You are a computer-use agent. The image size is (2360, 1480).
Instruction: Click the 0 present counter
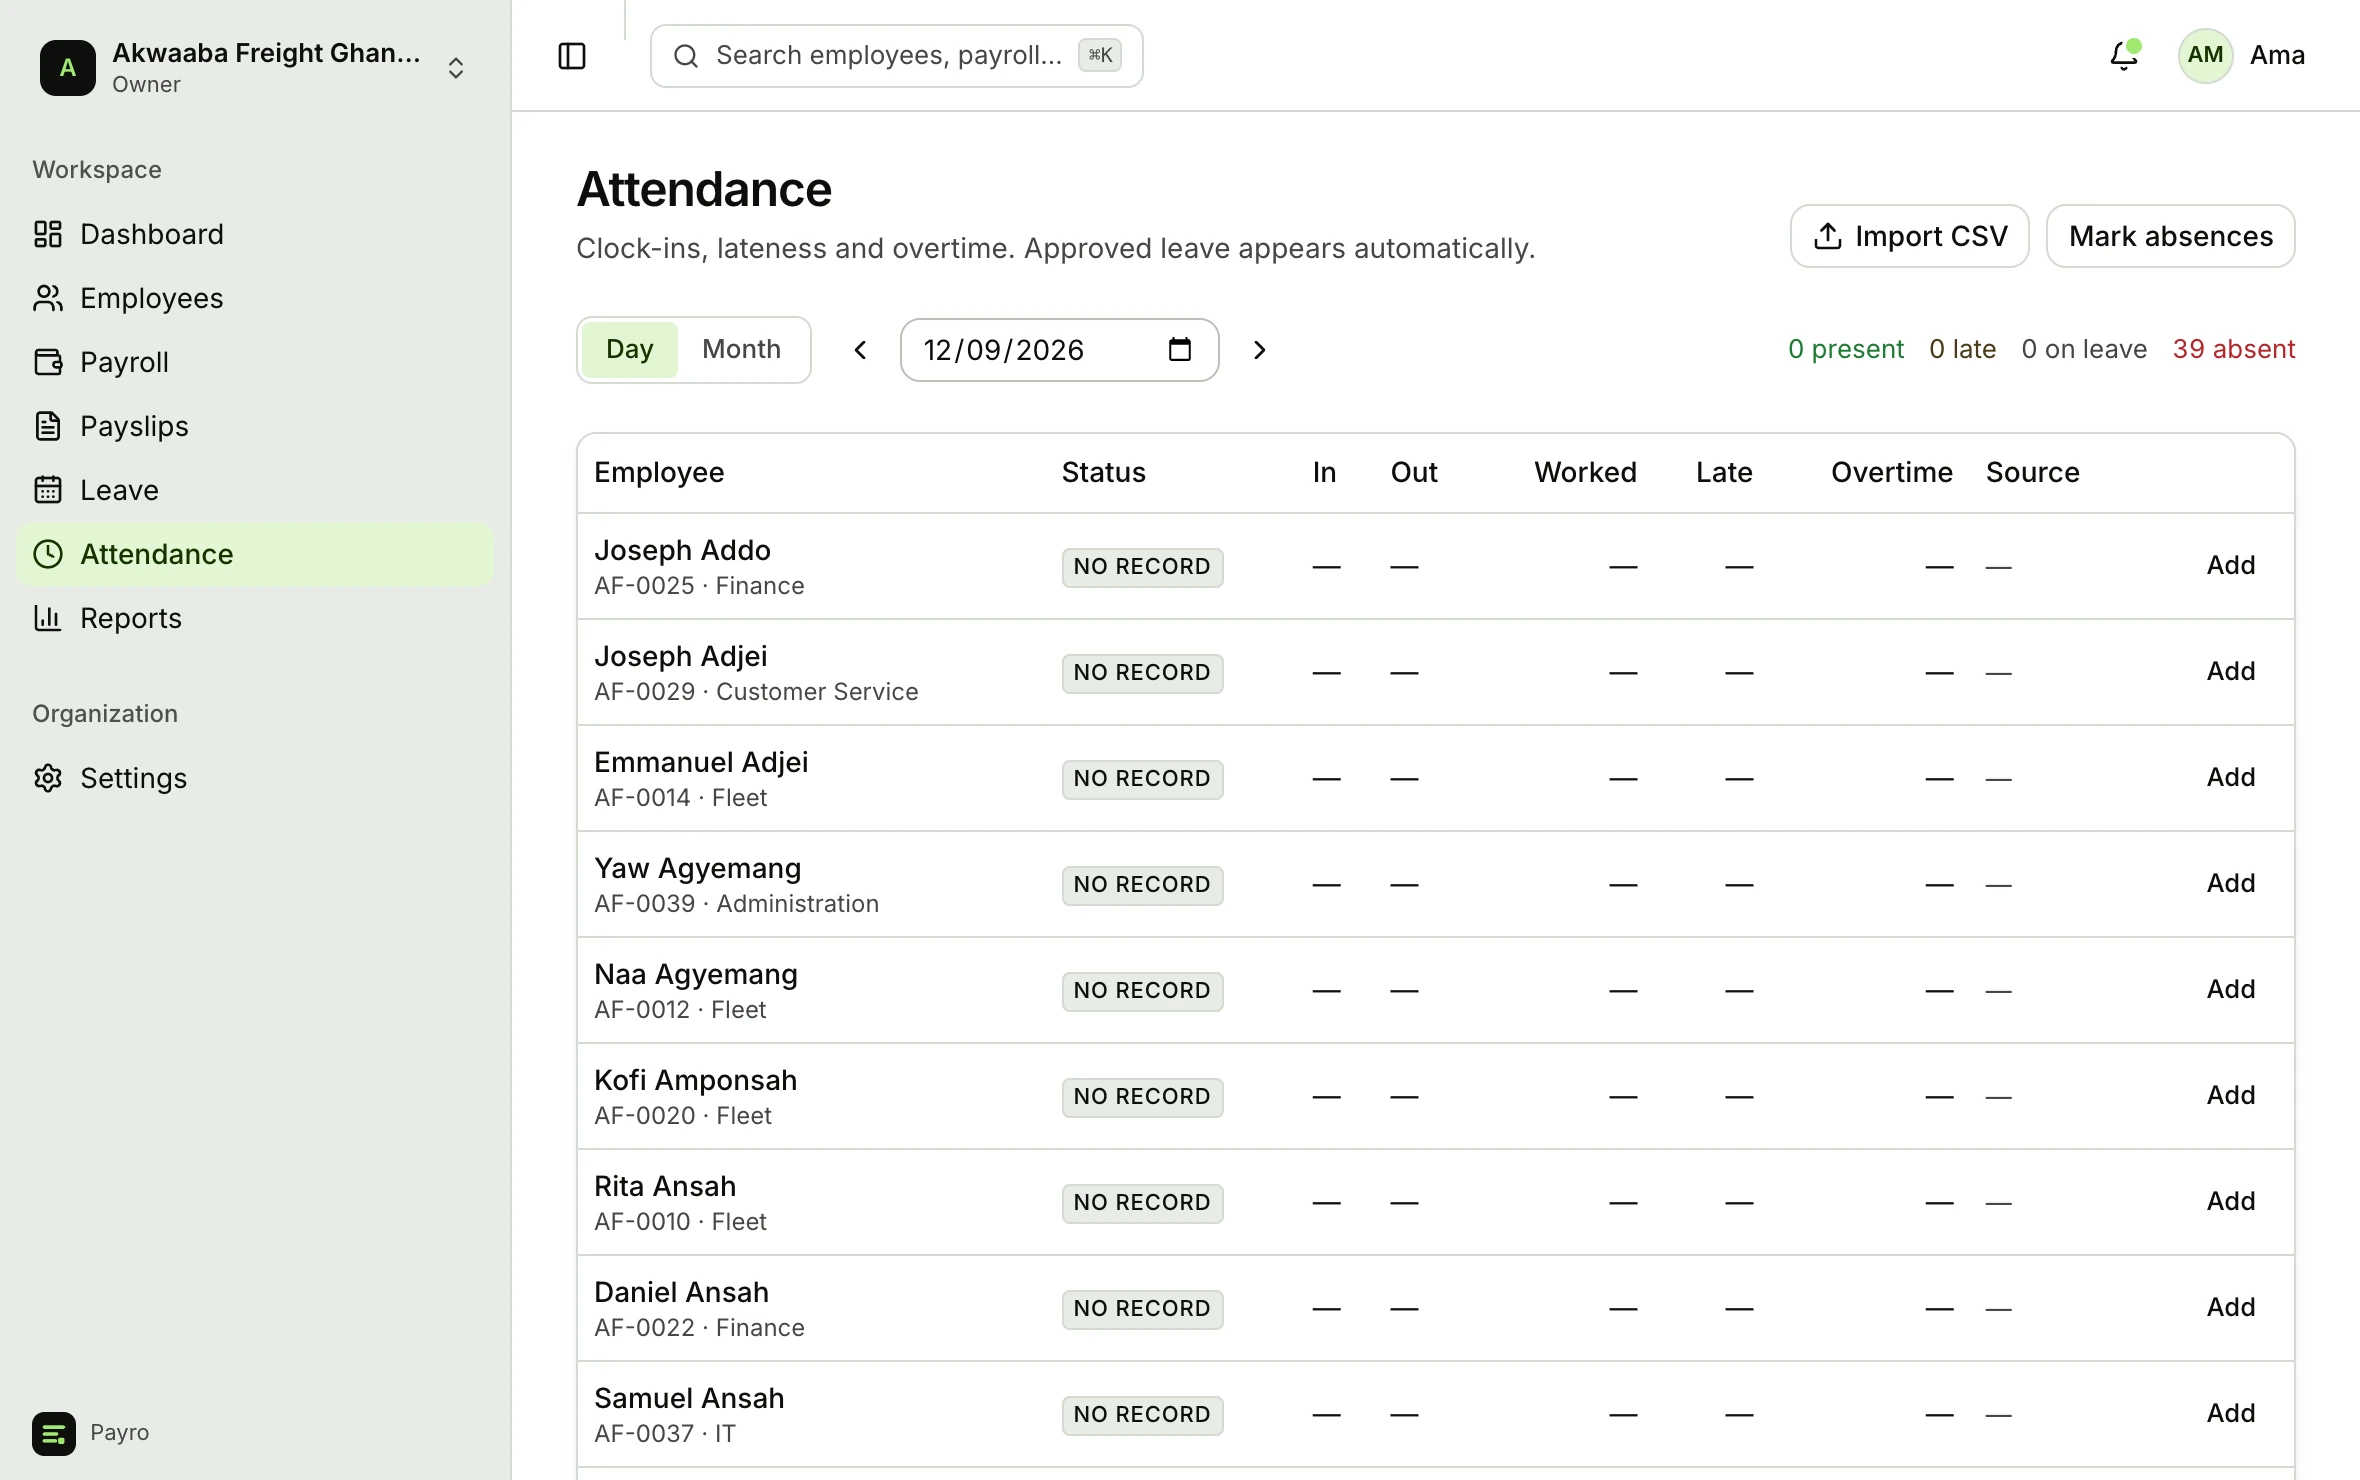tap(1846, 349)
